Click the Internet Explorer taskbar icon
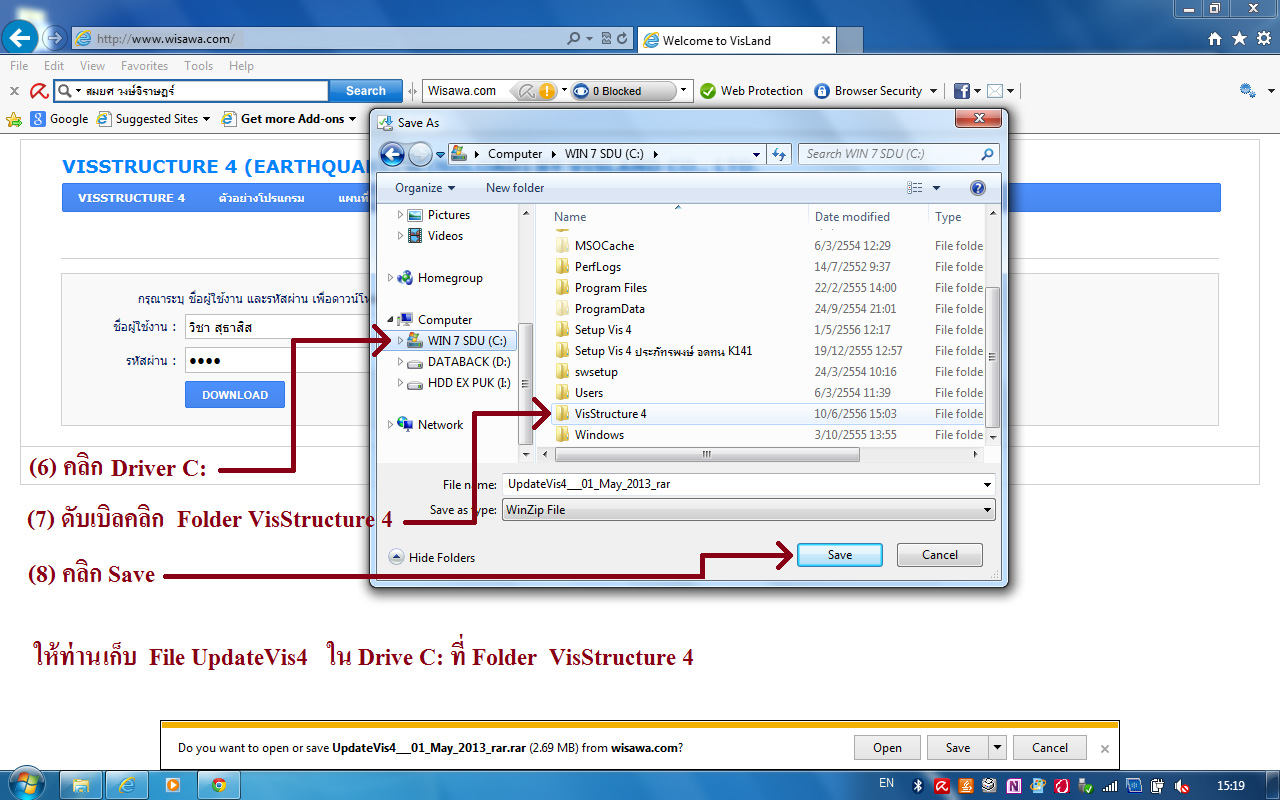 pyautogui.click(x=127, y=785)
